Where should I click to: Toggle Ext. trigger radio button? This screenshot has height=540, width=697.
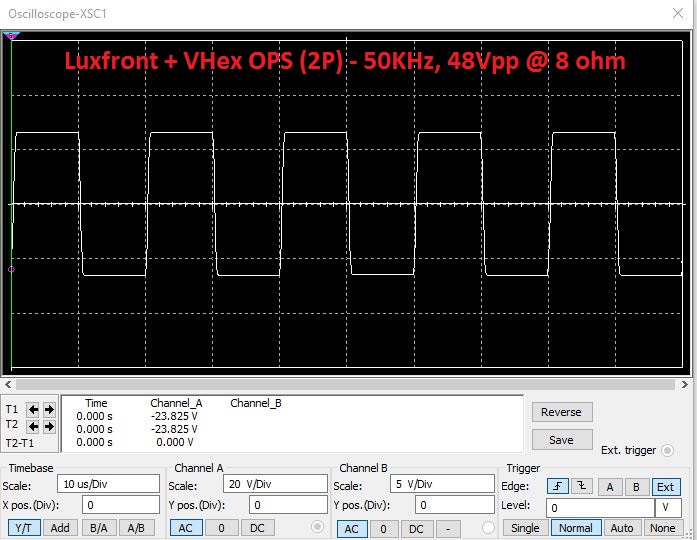click(x=667, y=450)
